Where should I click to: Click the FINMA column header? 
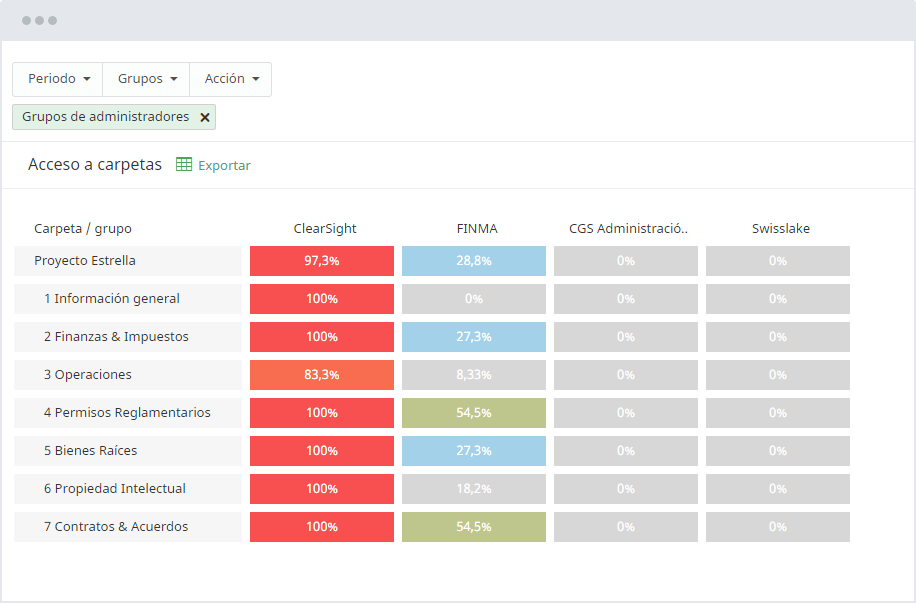coord(477,228)
